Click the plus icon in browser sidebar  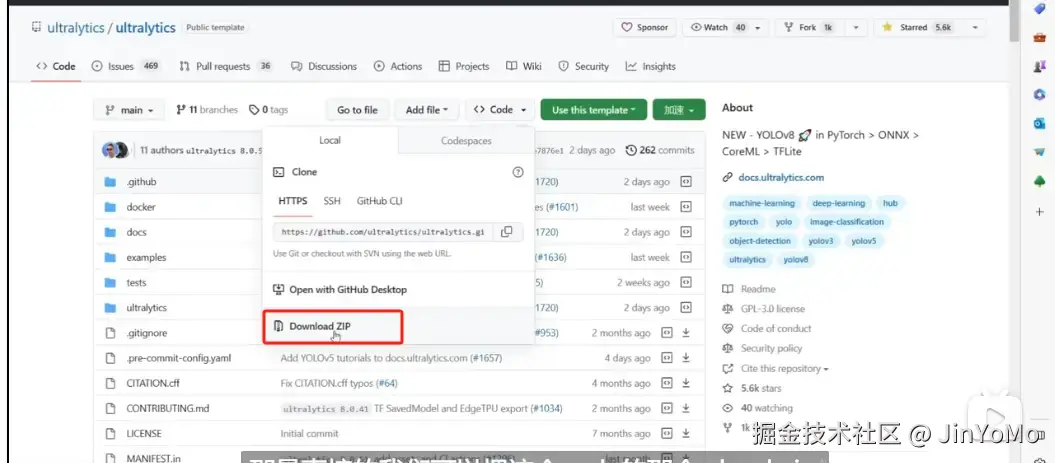tap(1040, 211)
